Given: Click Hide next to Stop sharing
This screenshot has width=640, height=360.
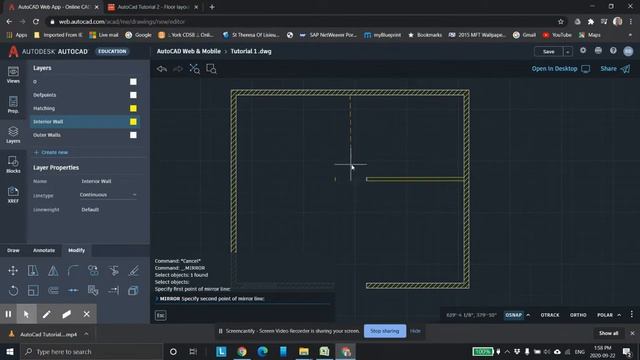Looking at the screenshot, I should (415, 331).
